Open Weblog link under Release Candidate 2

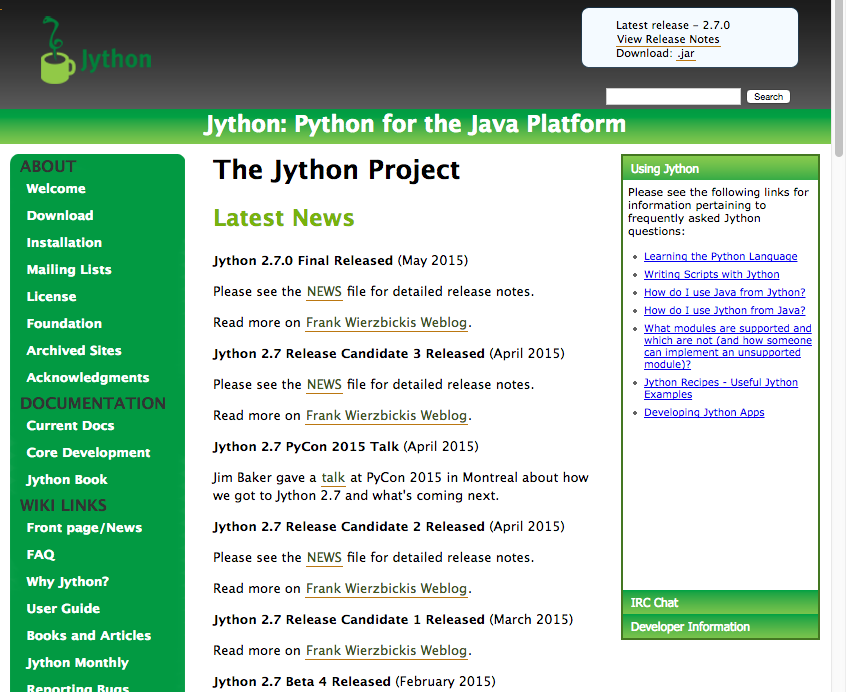point(386,588)
